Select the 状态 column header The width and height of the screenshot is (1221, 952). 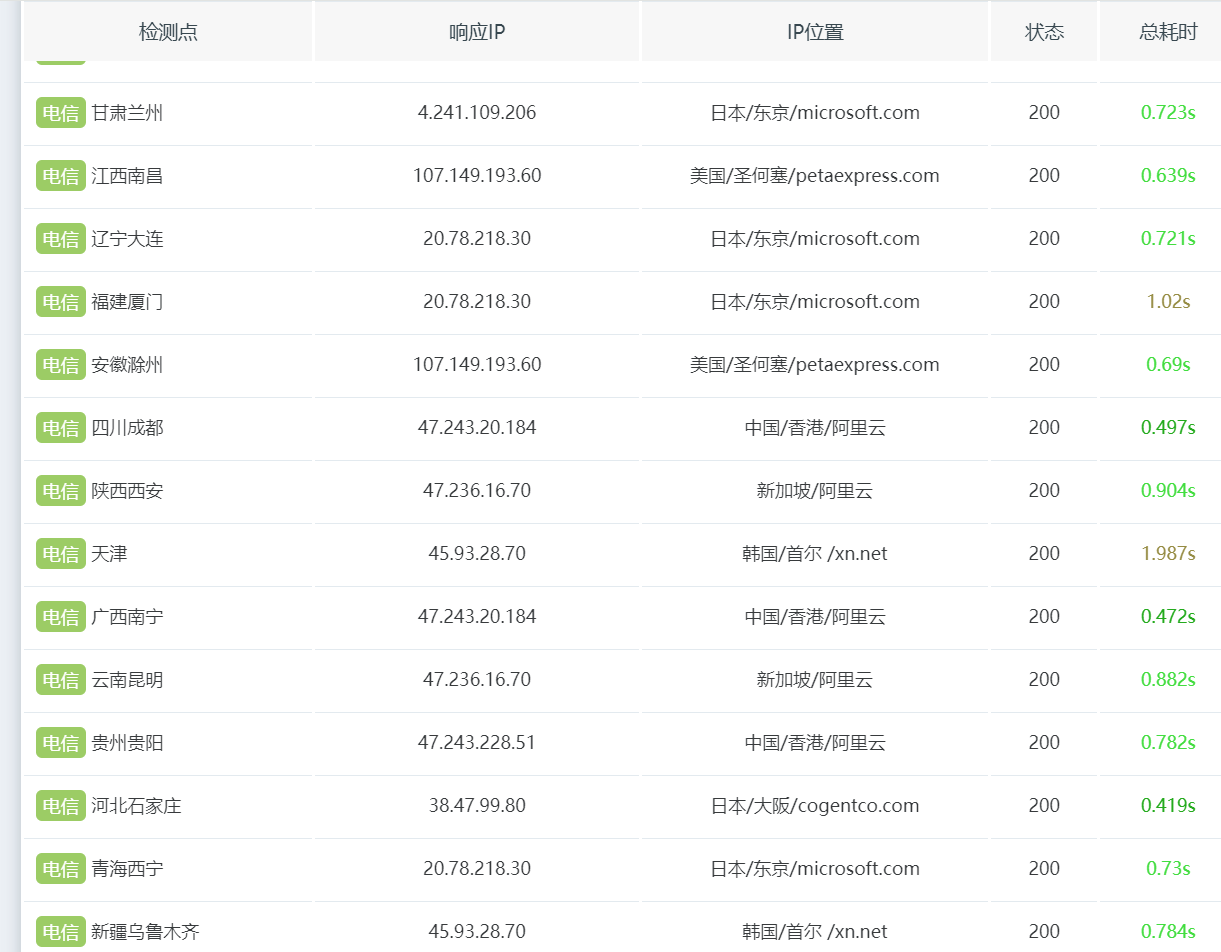click(1044, 32)
